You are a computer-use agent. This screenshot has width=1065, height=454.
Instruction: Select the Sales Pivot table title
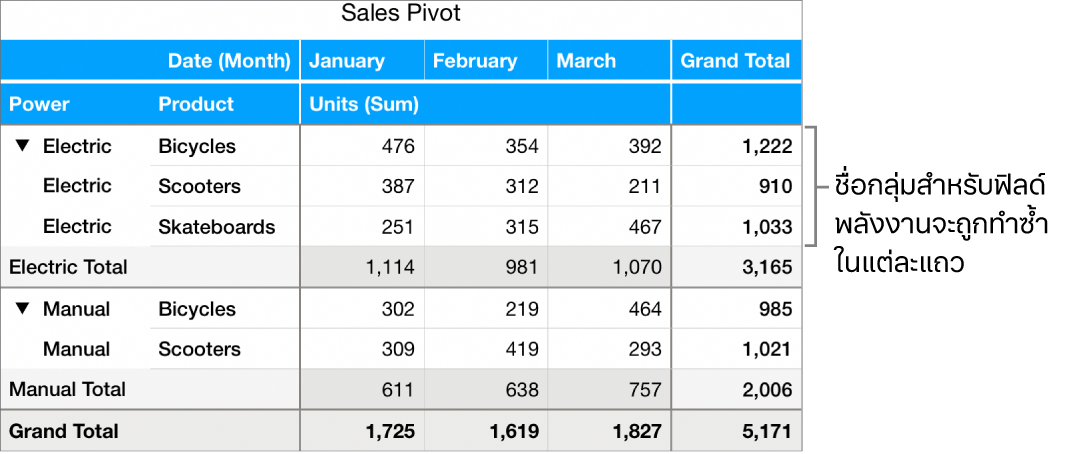[401, 14]
